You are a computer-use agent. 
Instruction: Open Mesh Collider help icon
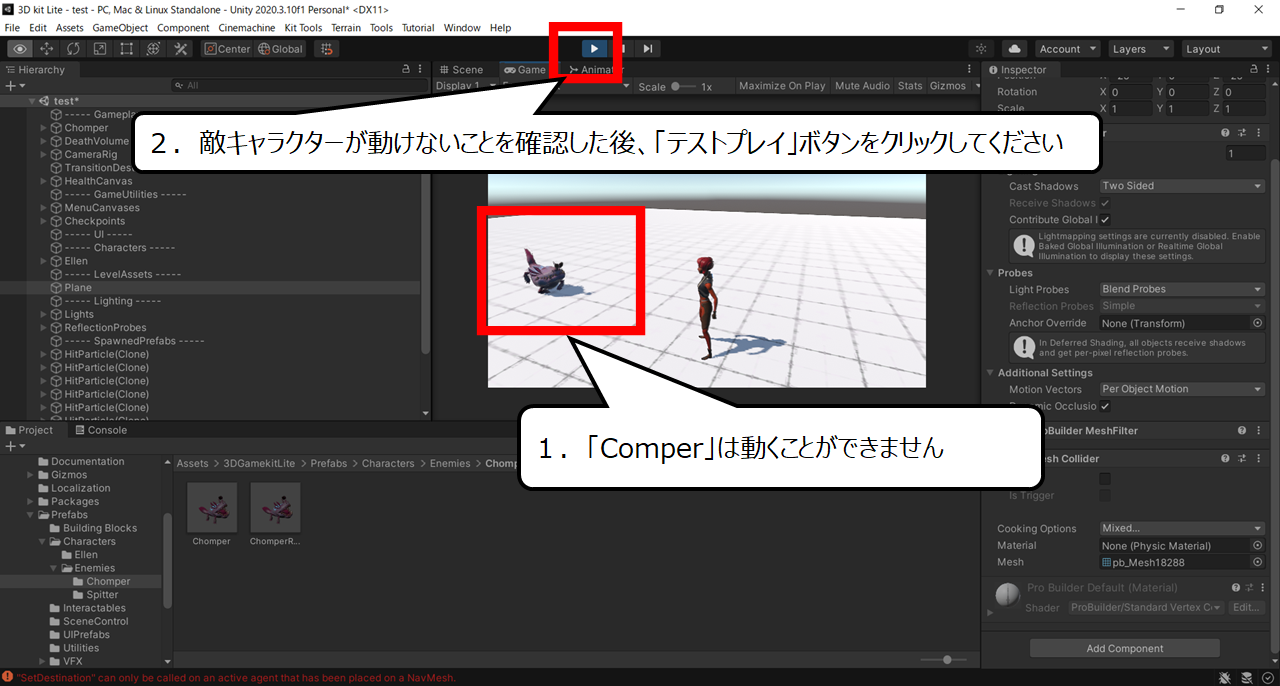click(1226, 458)
